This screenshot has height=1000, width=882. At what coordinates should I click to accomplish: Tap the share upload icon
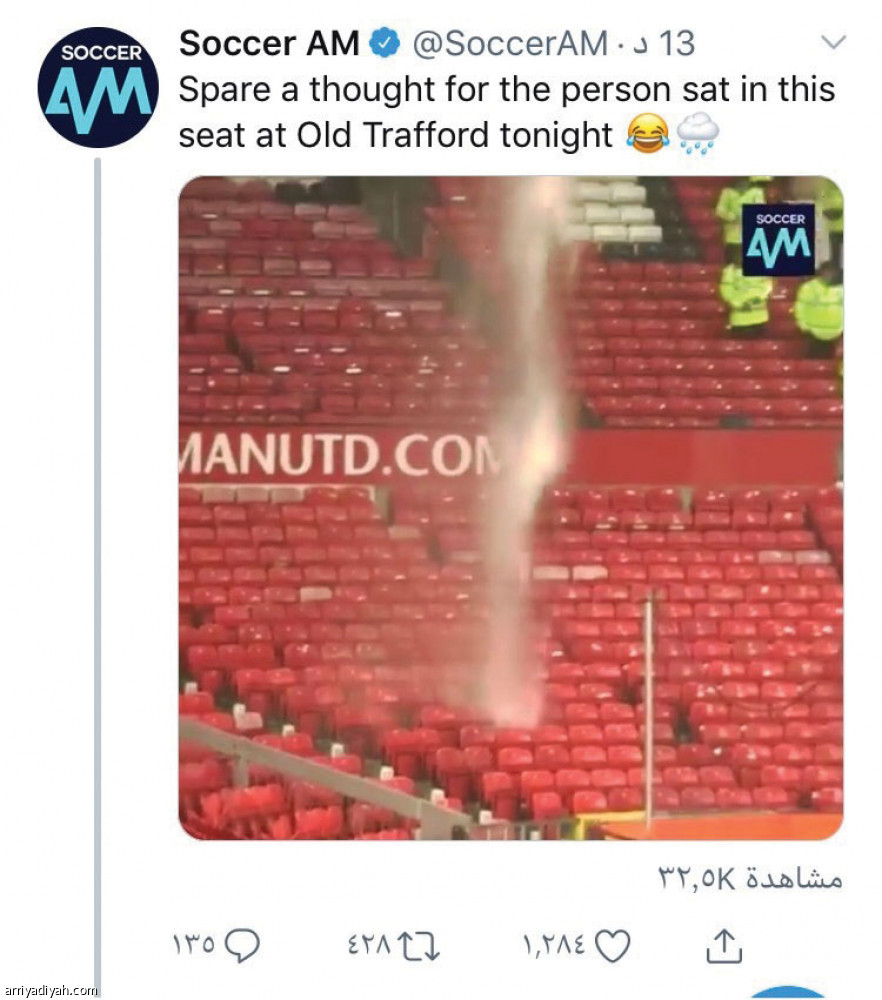click(x=724, y=945)
